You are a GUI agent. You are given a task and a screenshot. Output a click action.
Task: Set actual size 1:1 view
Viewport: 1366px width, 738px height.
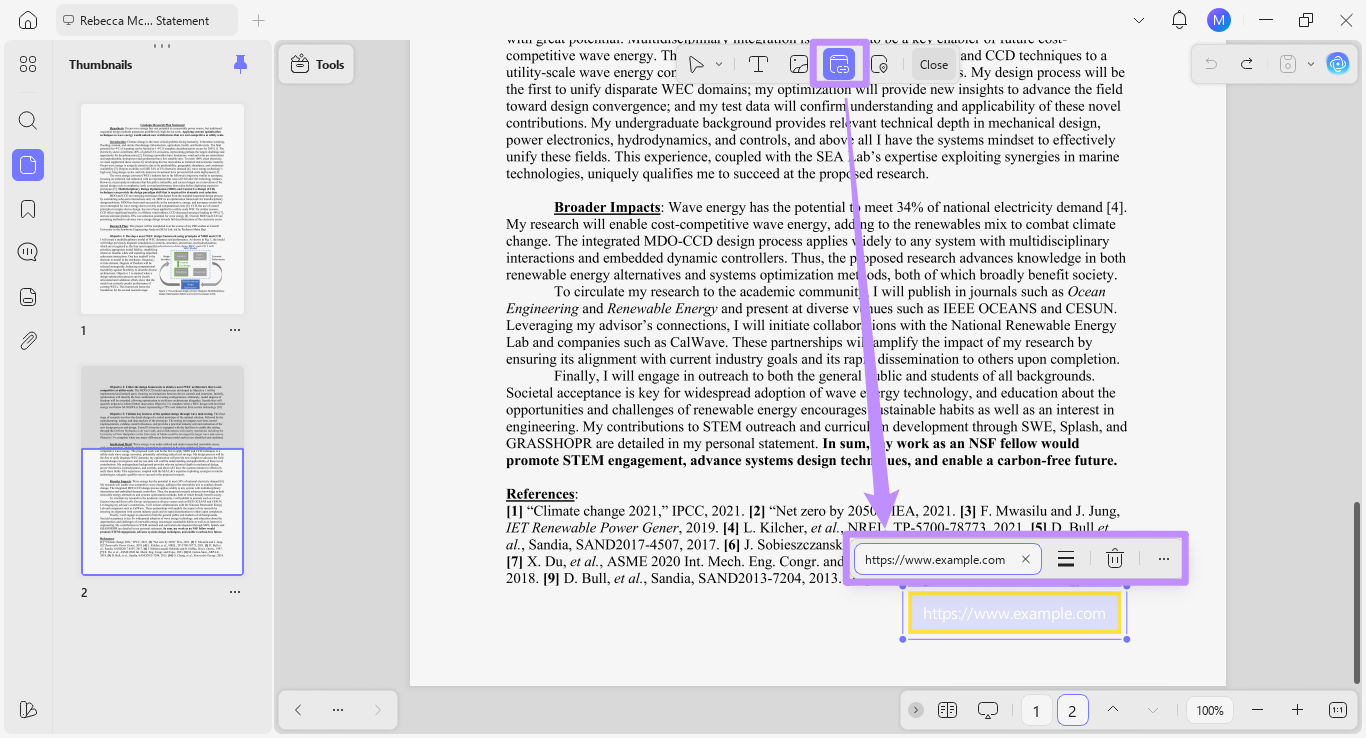pos(1337,710)
